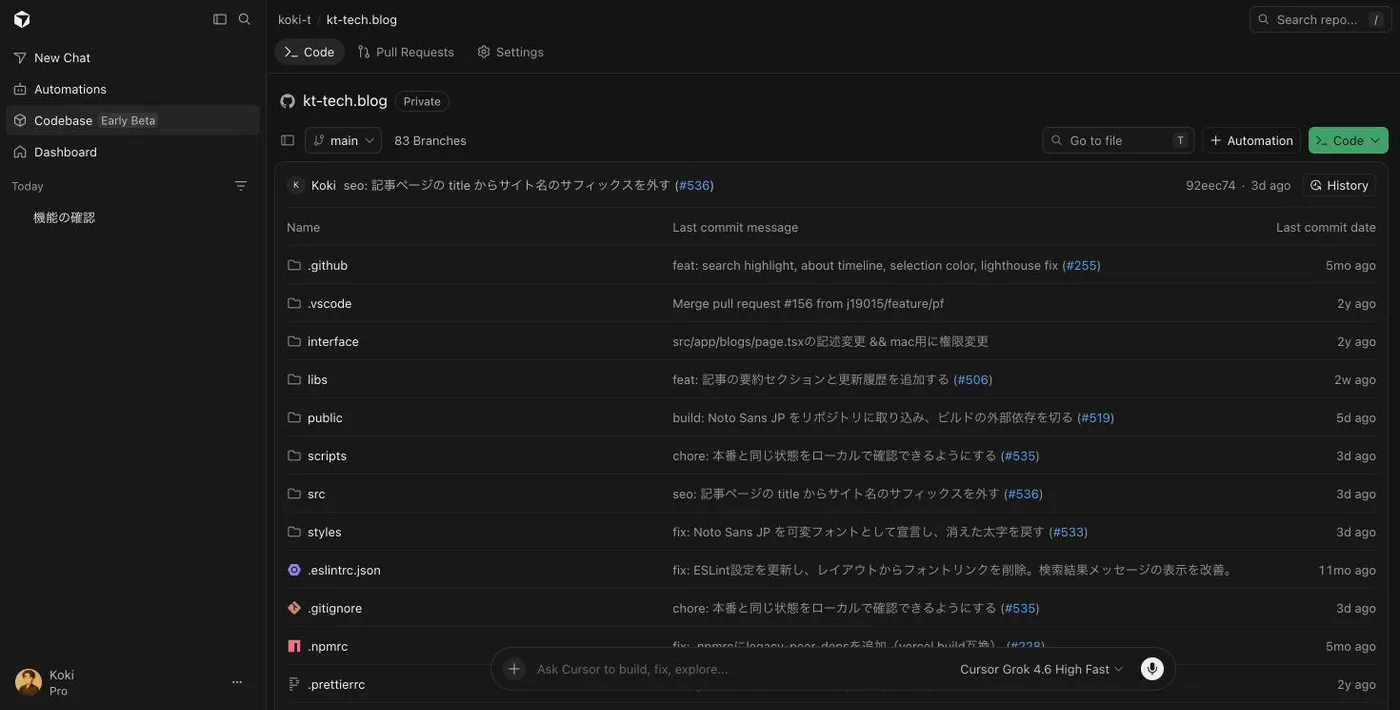Click the src folder icon
Screen dimensions: 1400x710
[x=294, y=493]
